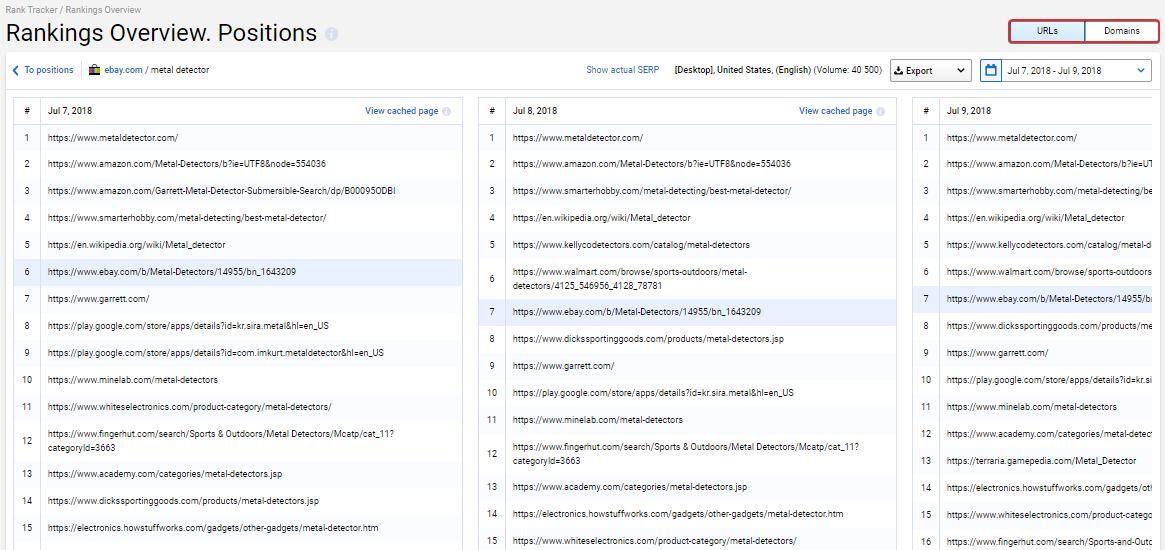Click dickssportinggoods URL at position 8 Jul 8
Screen dimensions: 1165x550
(648, 339)
